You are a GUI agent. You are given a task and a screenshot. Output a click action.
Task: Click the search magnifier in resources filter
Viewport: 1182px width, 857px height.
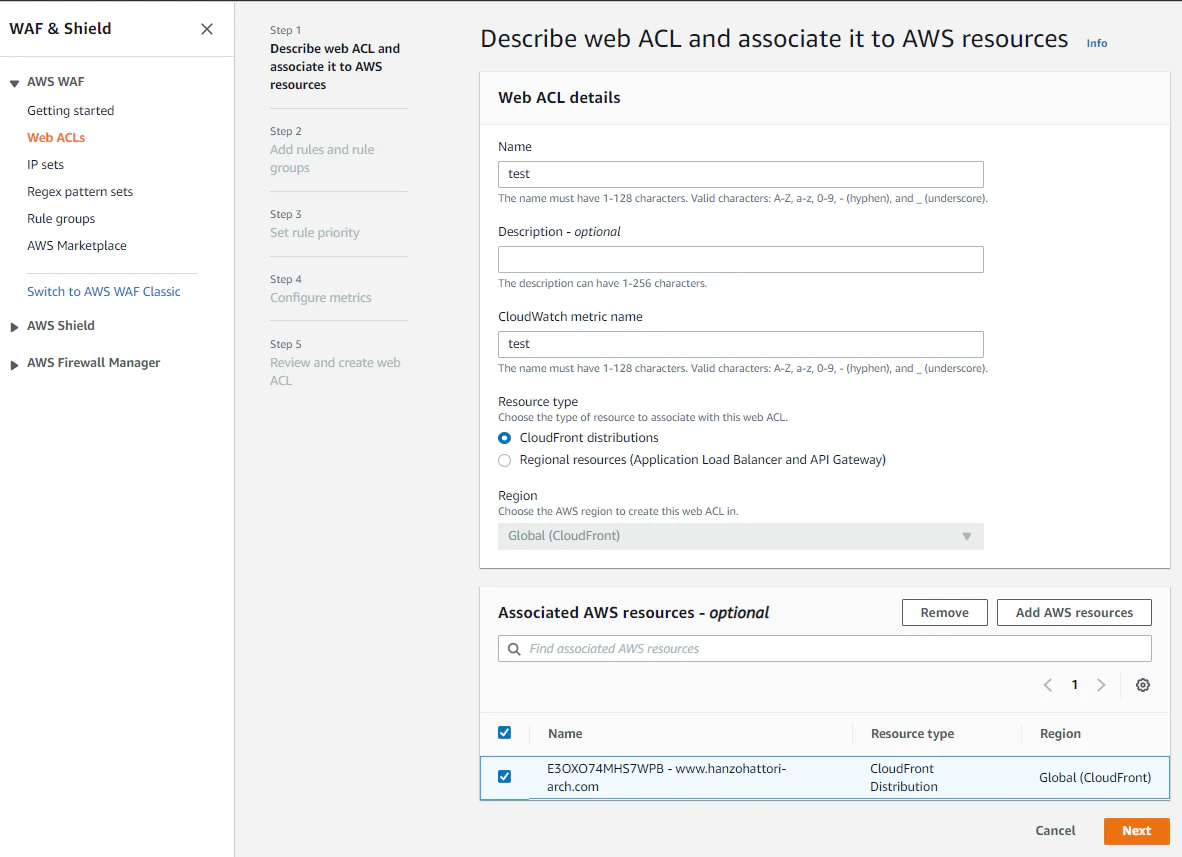[514, 649]
